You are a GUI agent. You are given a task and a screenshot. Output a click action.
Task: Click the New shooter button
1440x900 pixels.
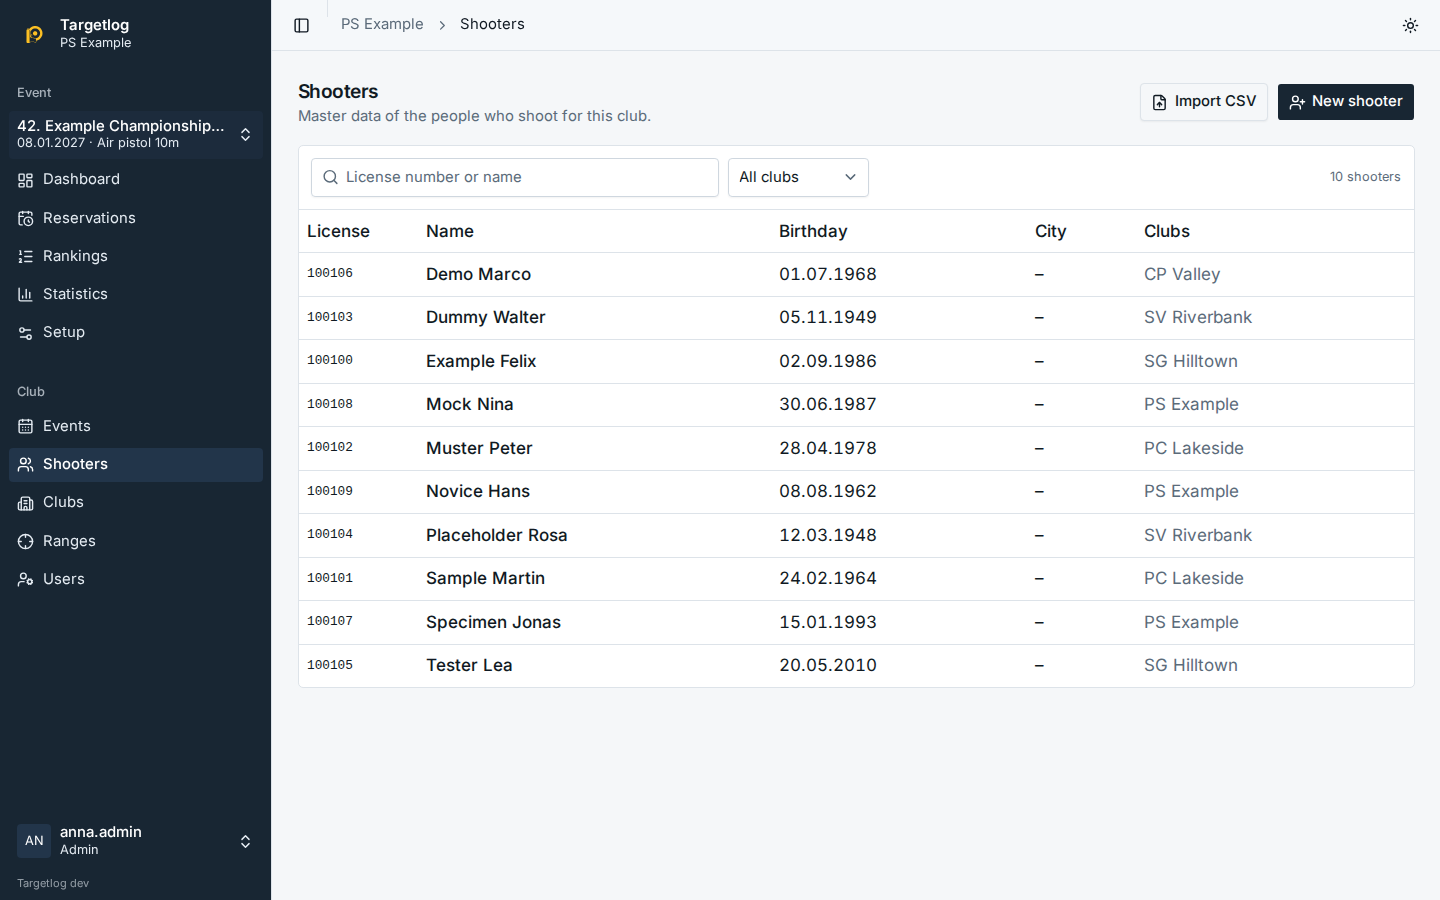tap(1346, 102)
